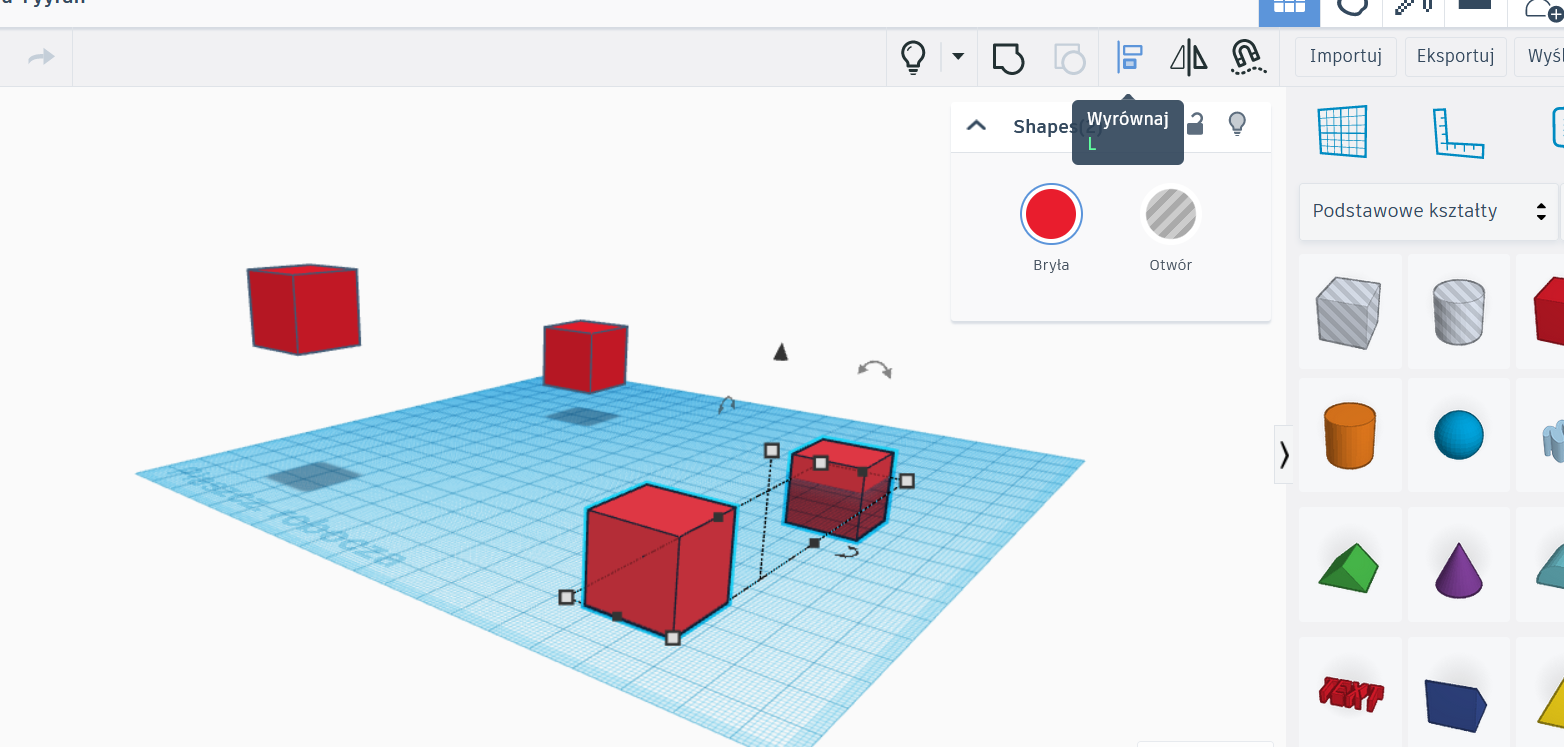The image size is (1564, 747).
Task: Click the large selected red cube in front
Action: (x=660, y=560)
